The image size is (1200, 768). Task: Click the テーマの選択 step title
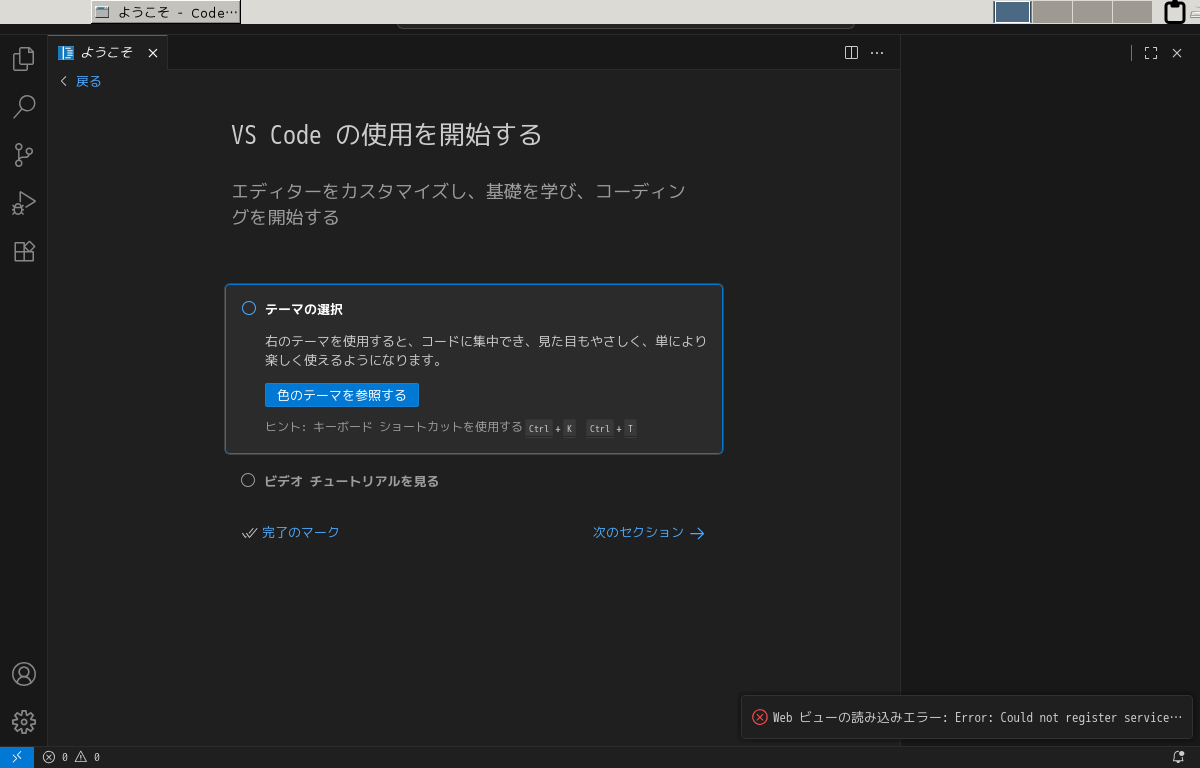click(304, 309)
